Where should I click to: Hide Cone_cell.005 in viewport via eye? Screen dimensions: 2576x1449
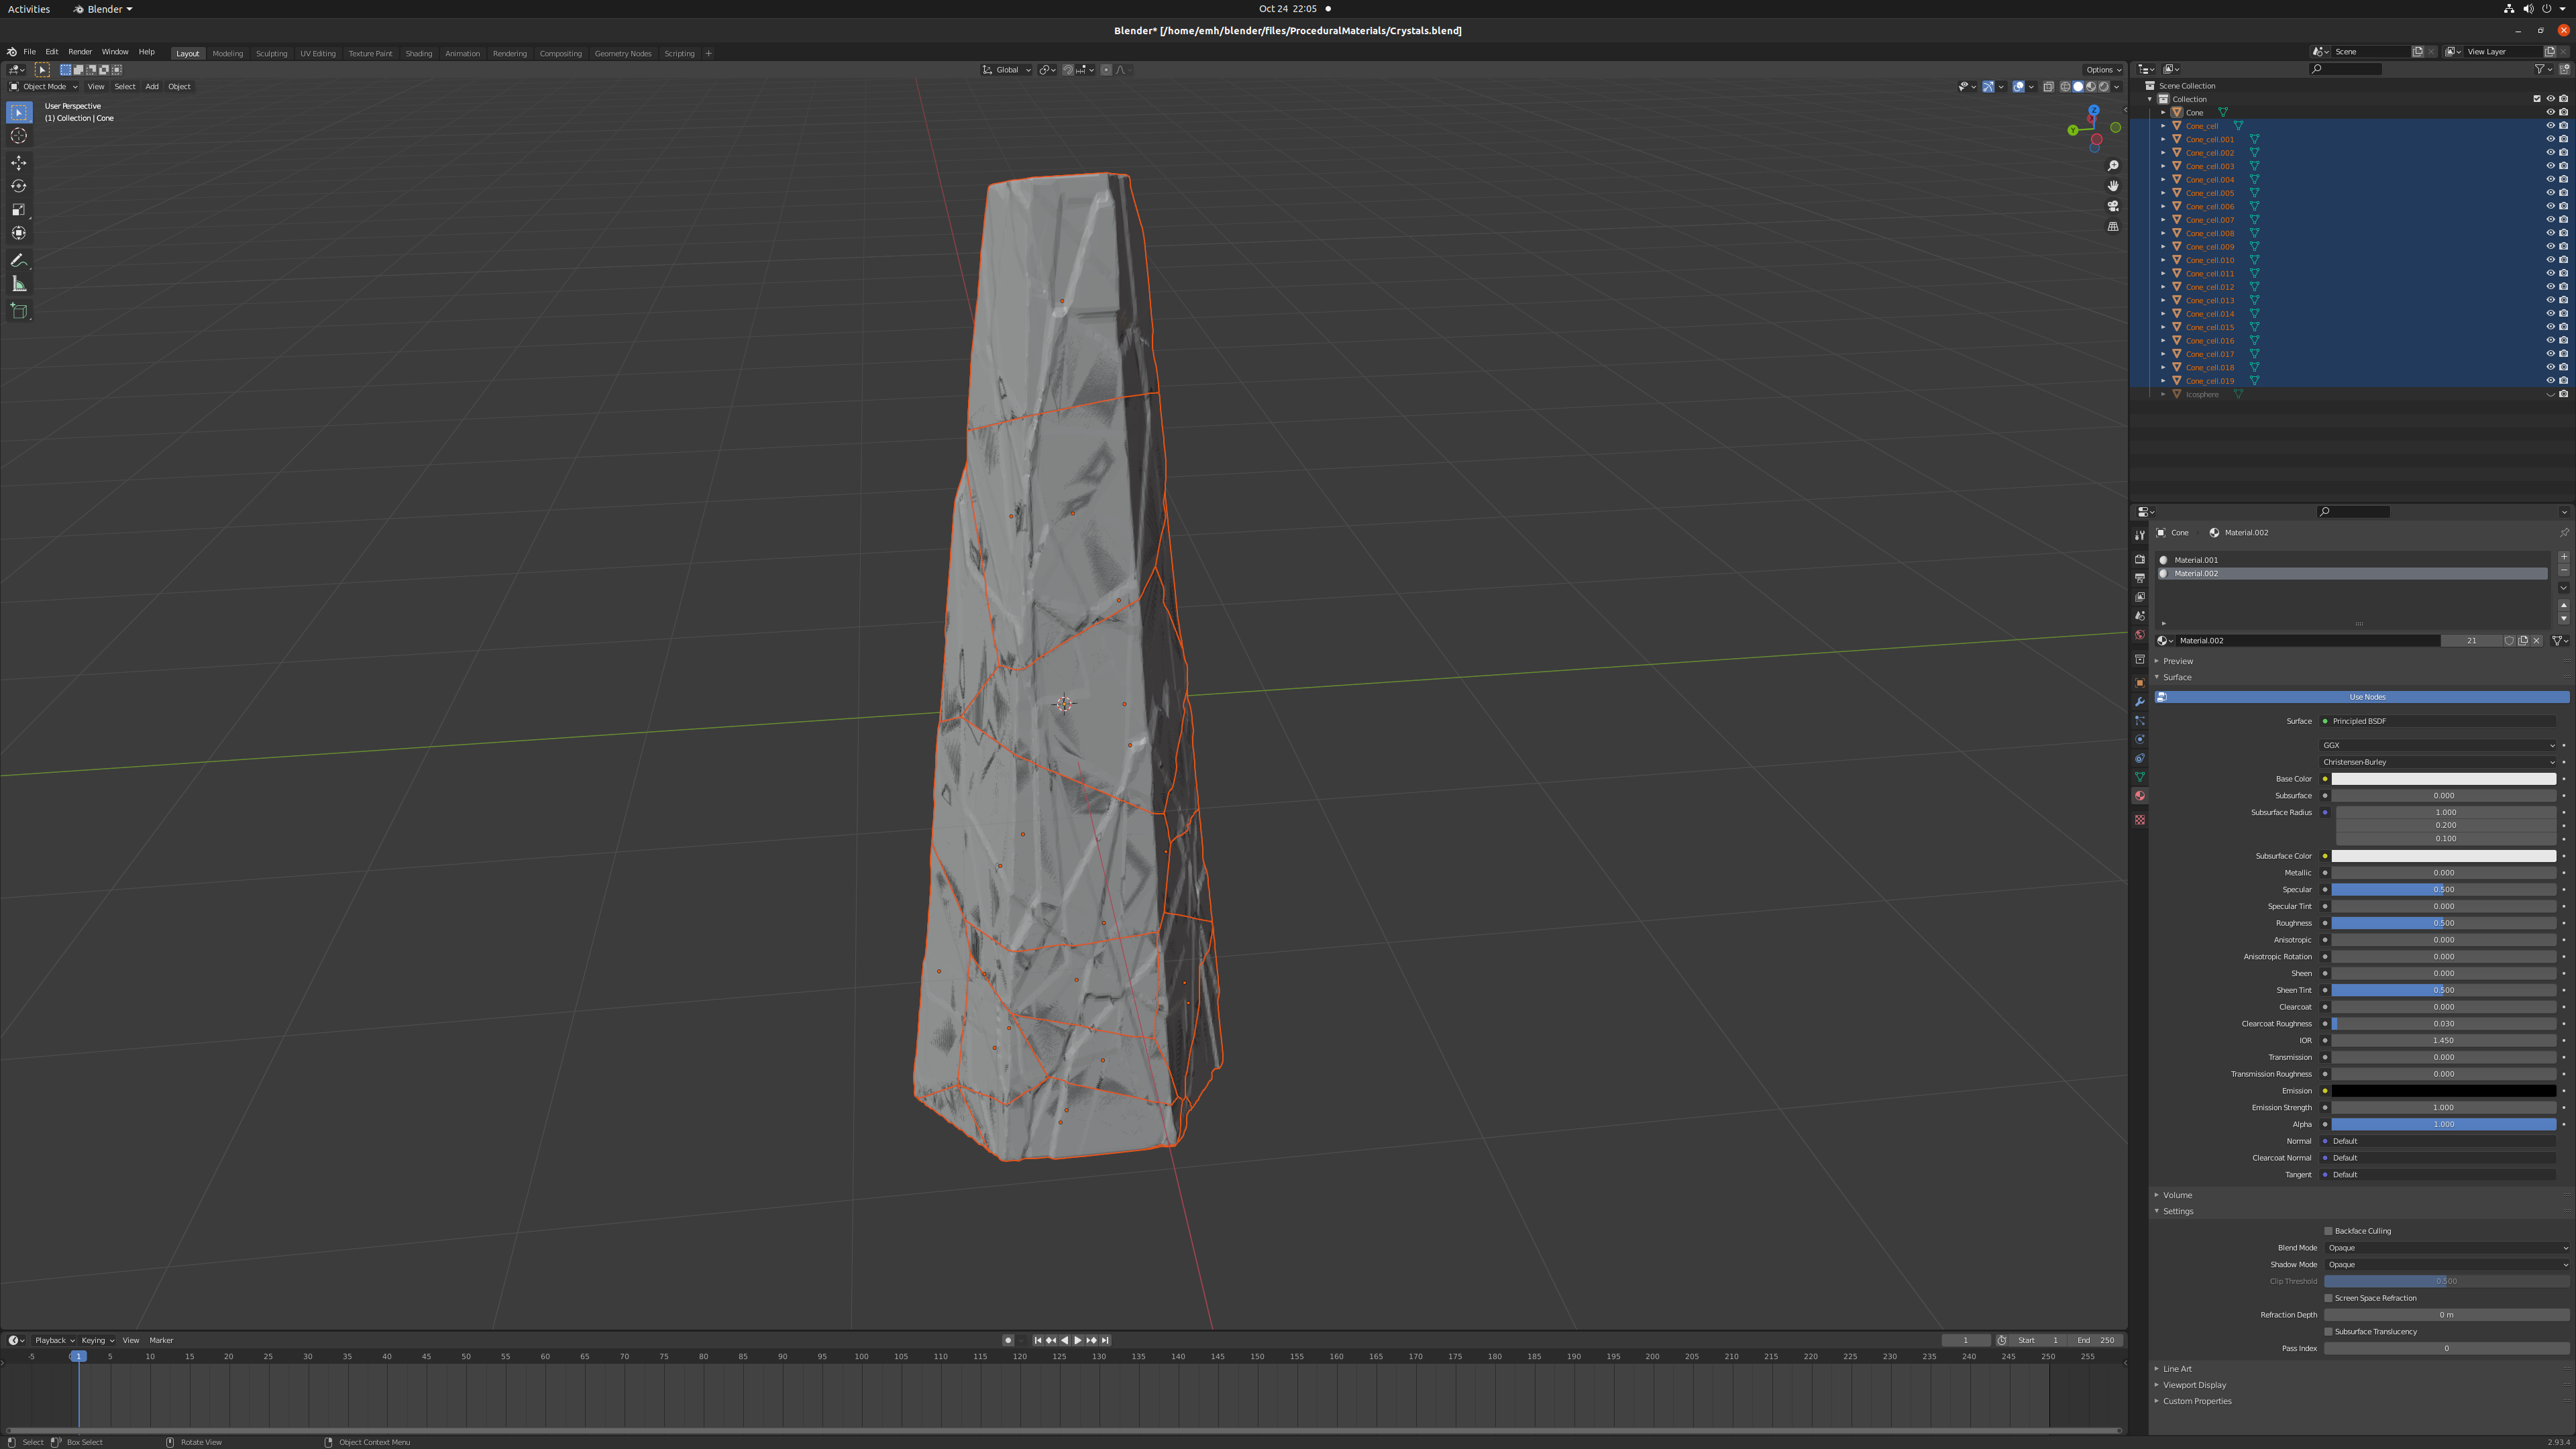click(2549, 193)
